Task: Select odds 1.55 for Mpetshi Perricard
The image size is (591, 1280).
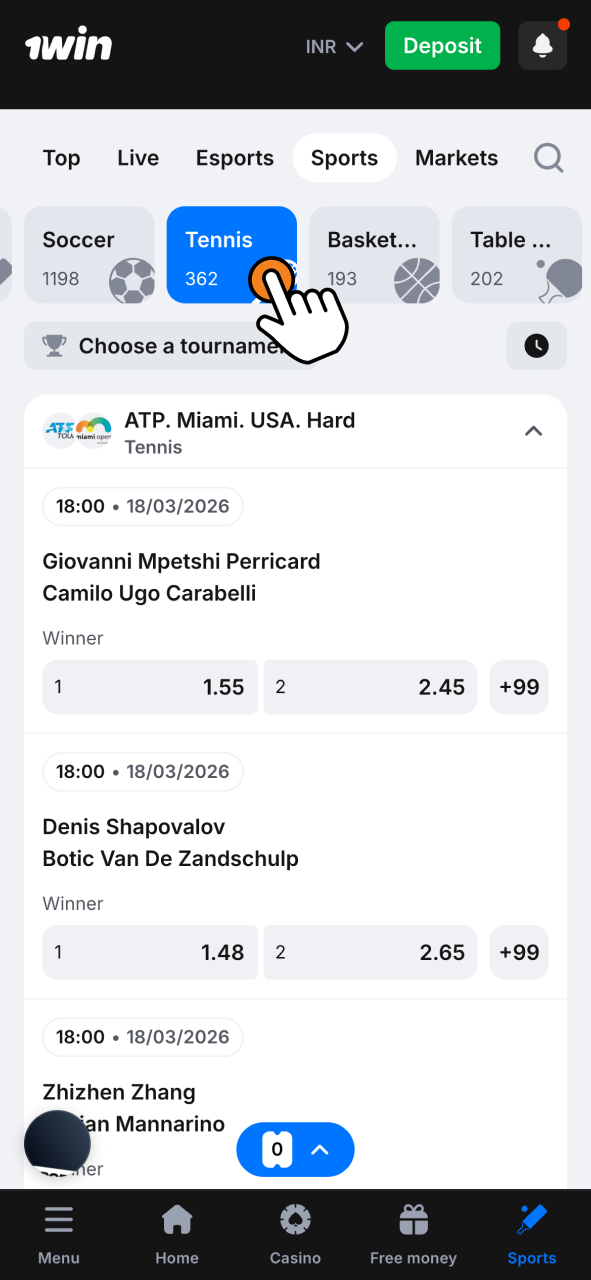Action: click(x=149, y=687)
